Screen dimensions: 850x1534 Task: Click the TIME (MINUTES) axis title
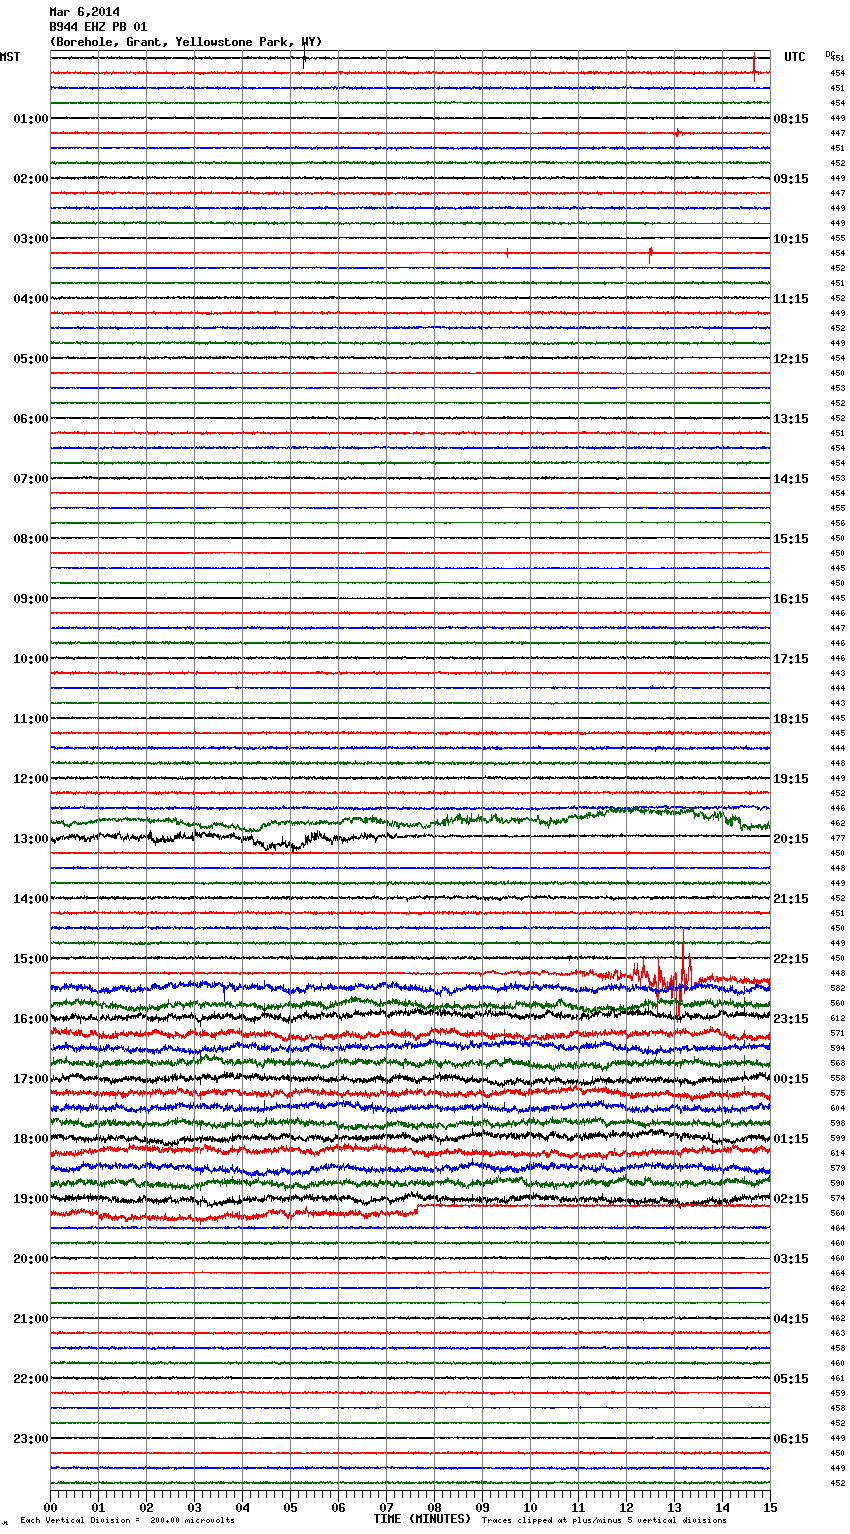[421, 1519]
